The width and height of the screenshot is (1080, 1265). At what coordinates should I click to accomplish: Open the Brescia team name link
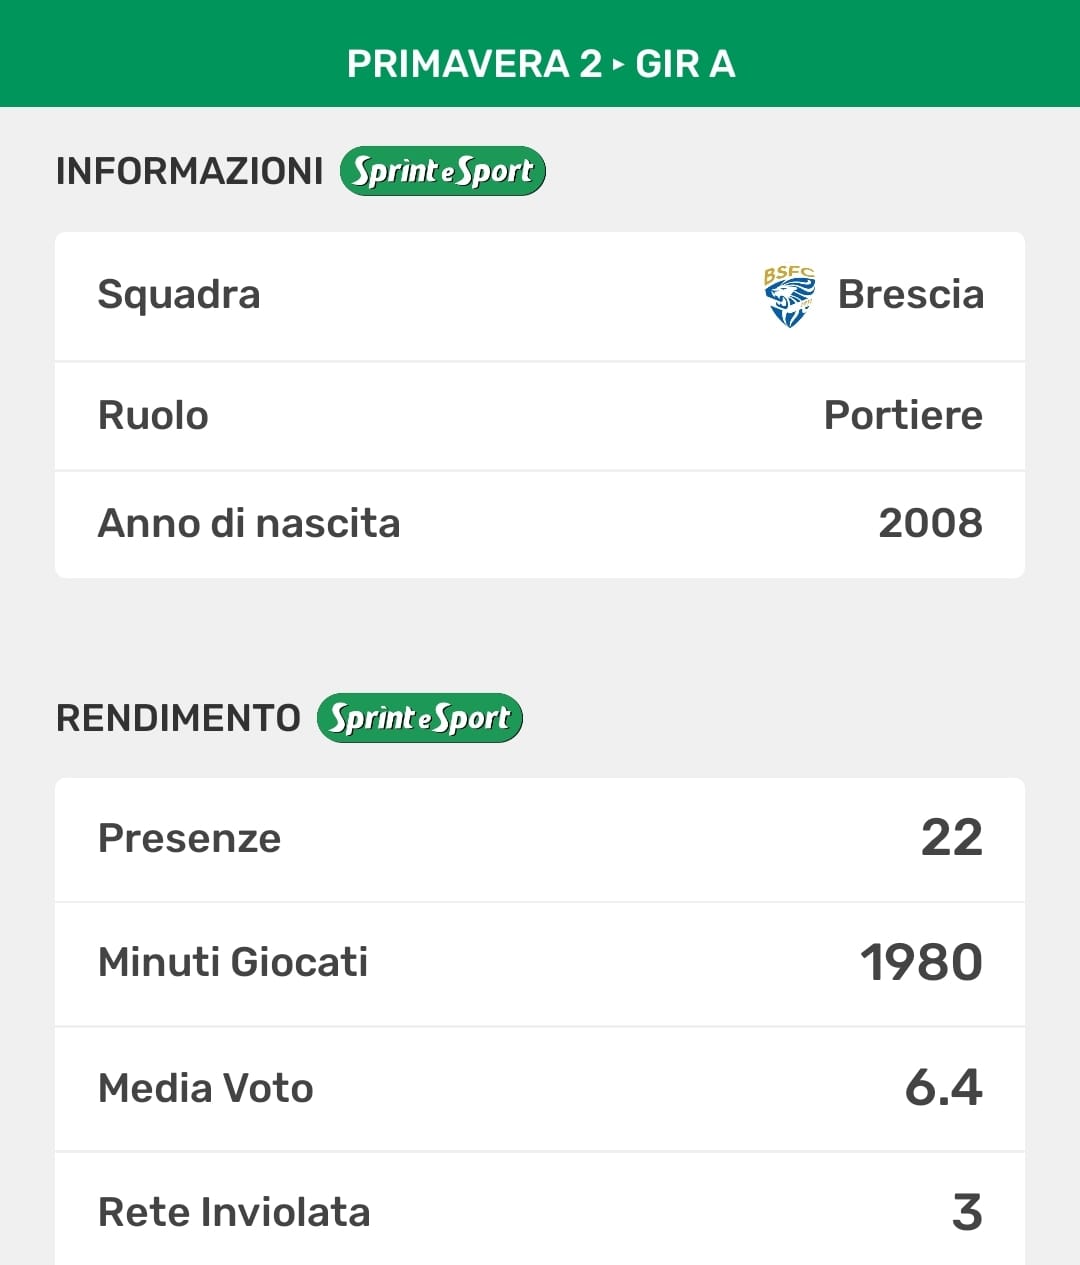[x=910, y=295]
